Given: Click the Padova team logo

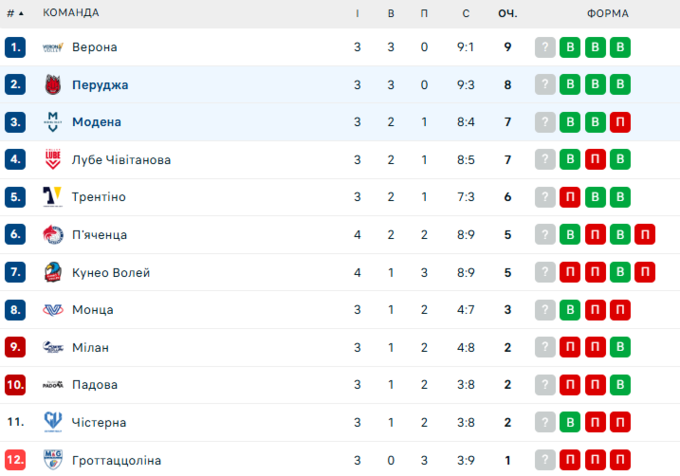Looking at the screenshot, I should coord(53,385).
